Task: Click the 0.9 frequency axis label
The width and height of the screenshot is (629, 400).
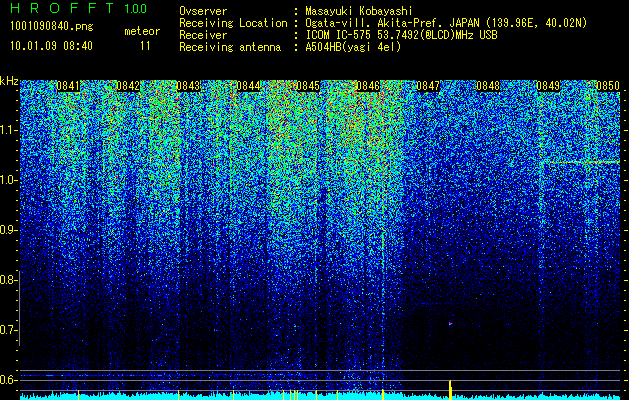Action: [8, 230]
